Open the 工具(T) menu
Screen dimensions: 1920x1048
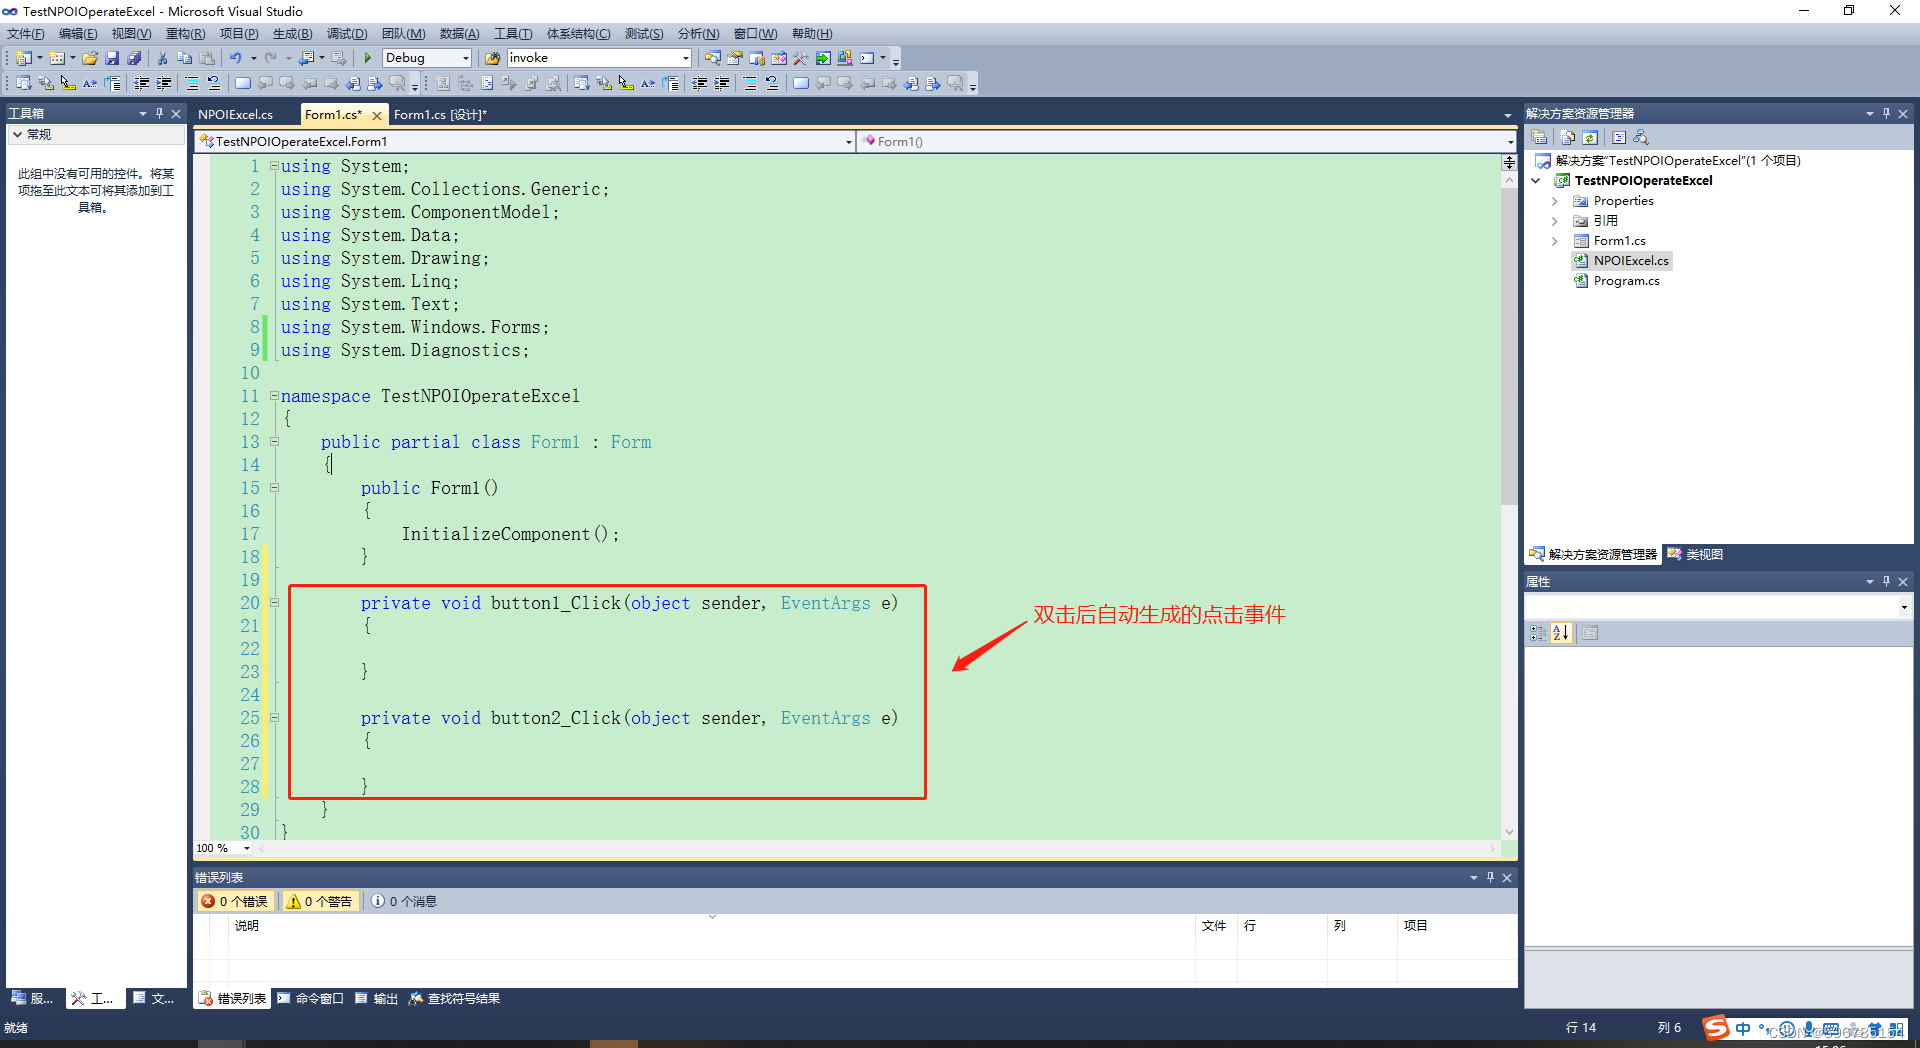(513, 34)
